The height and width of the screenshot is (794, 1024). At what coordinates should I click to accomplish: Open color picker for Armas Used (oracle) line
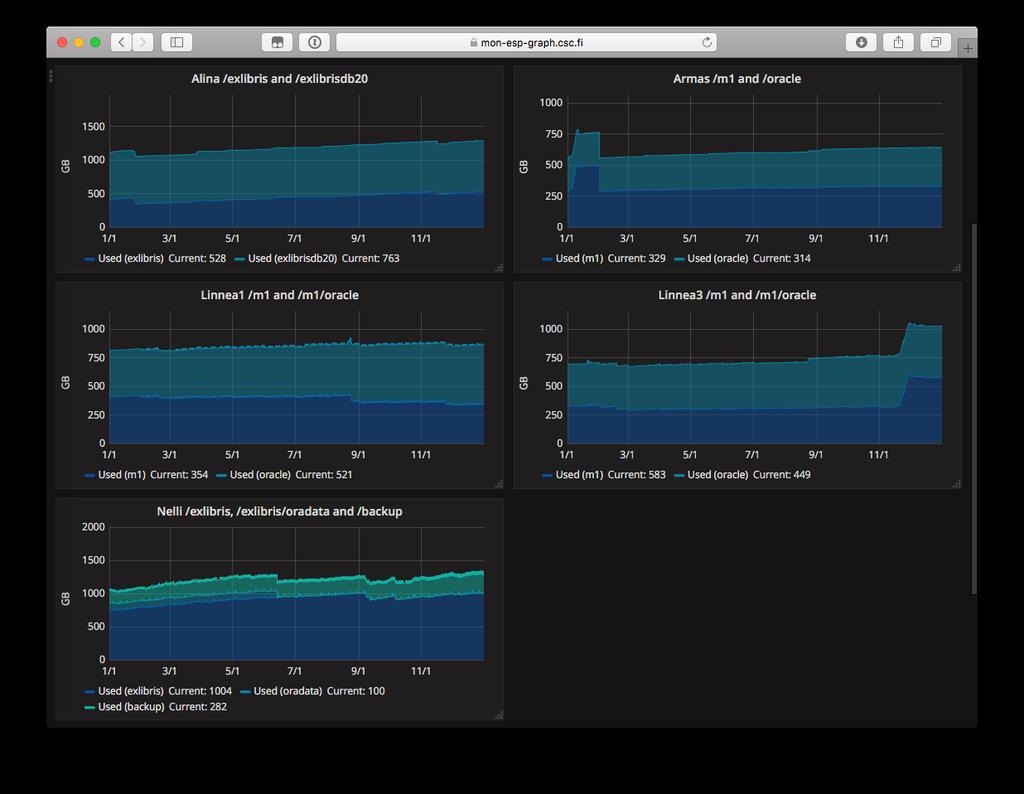pos(679,259)
